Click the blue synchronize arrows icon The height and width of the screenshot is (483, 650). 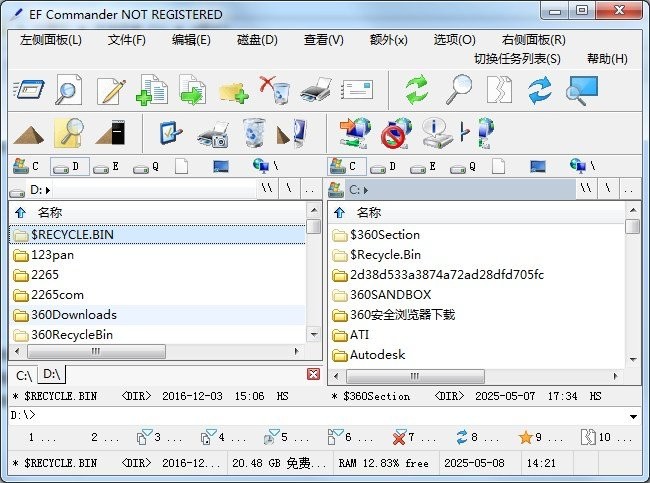click(540, 90)
